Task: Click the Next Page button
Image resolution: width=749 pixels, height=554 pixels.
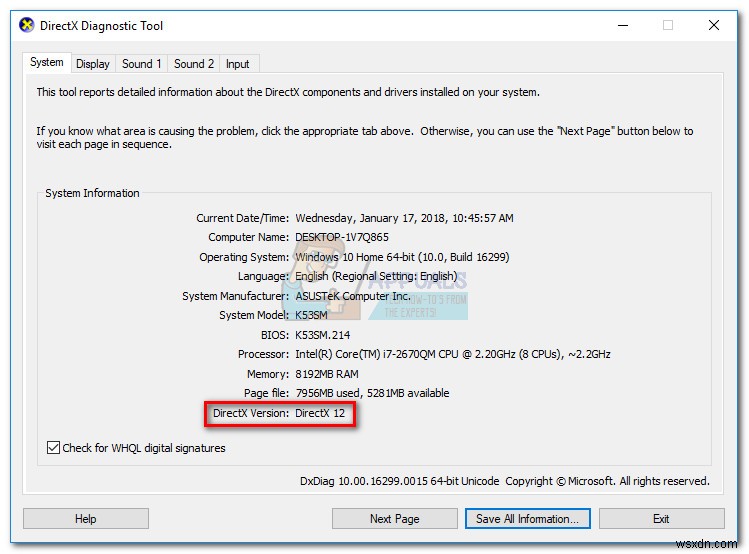Action: (x=395, y=519)
